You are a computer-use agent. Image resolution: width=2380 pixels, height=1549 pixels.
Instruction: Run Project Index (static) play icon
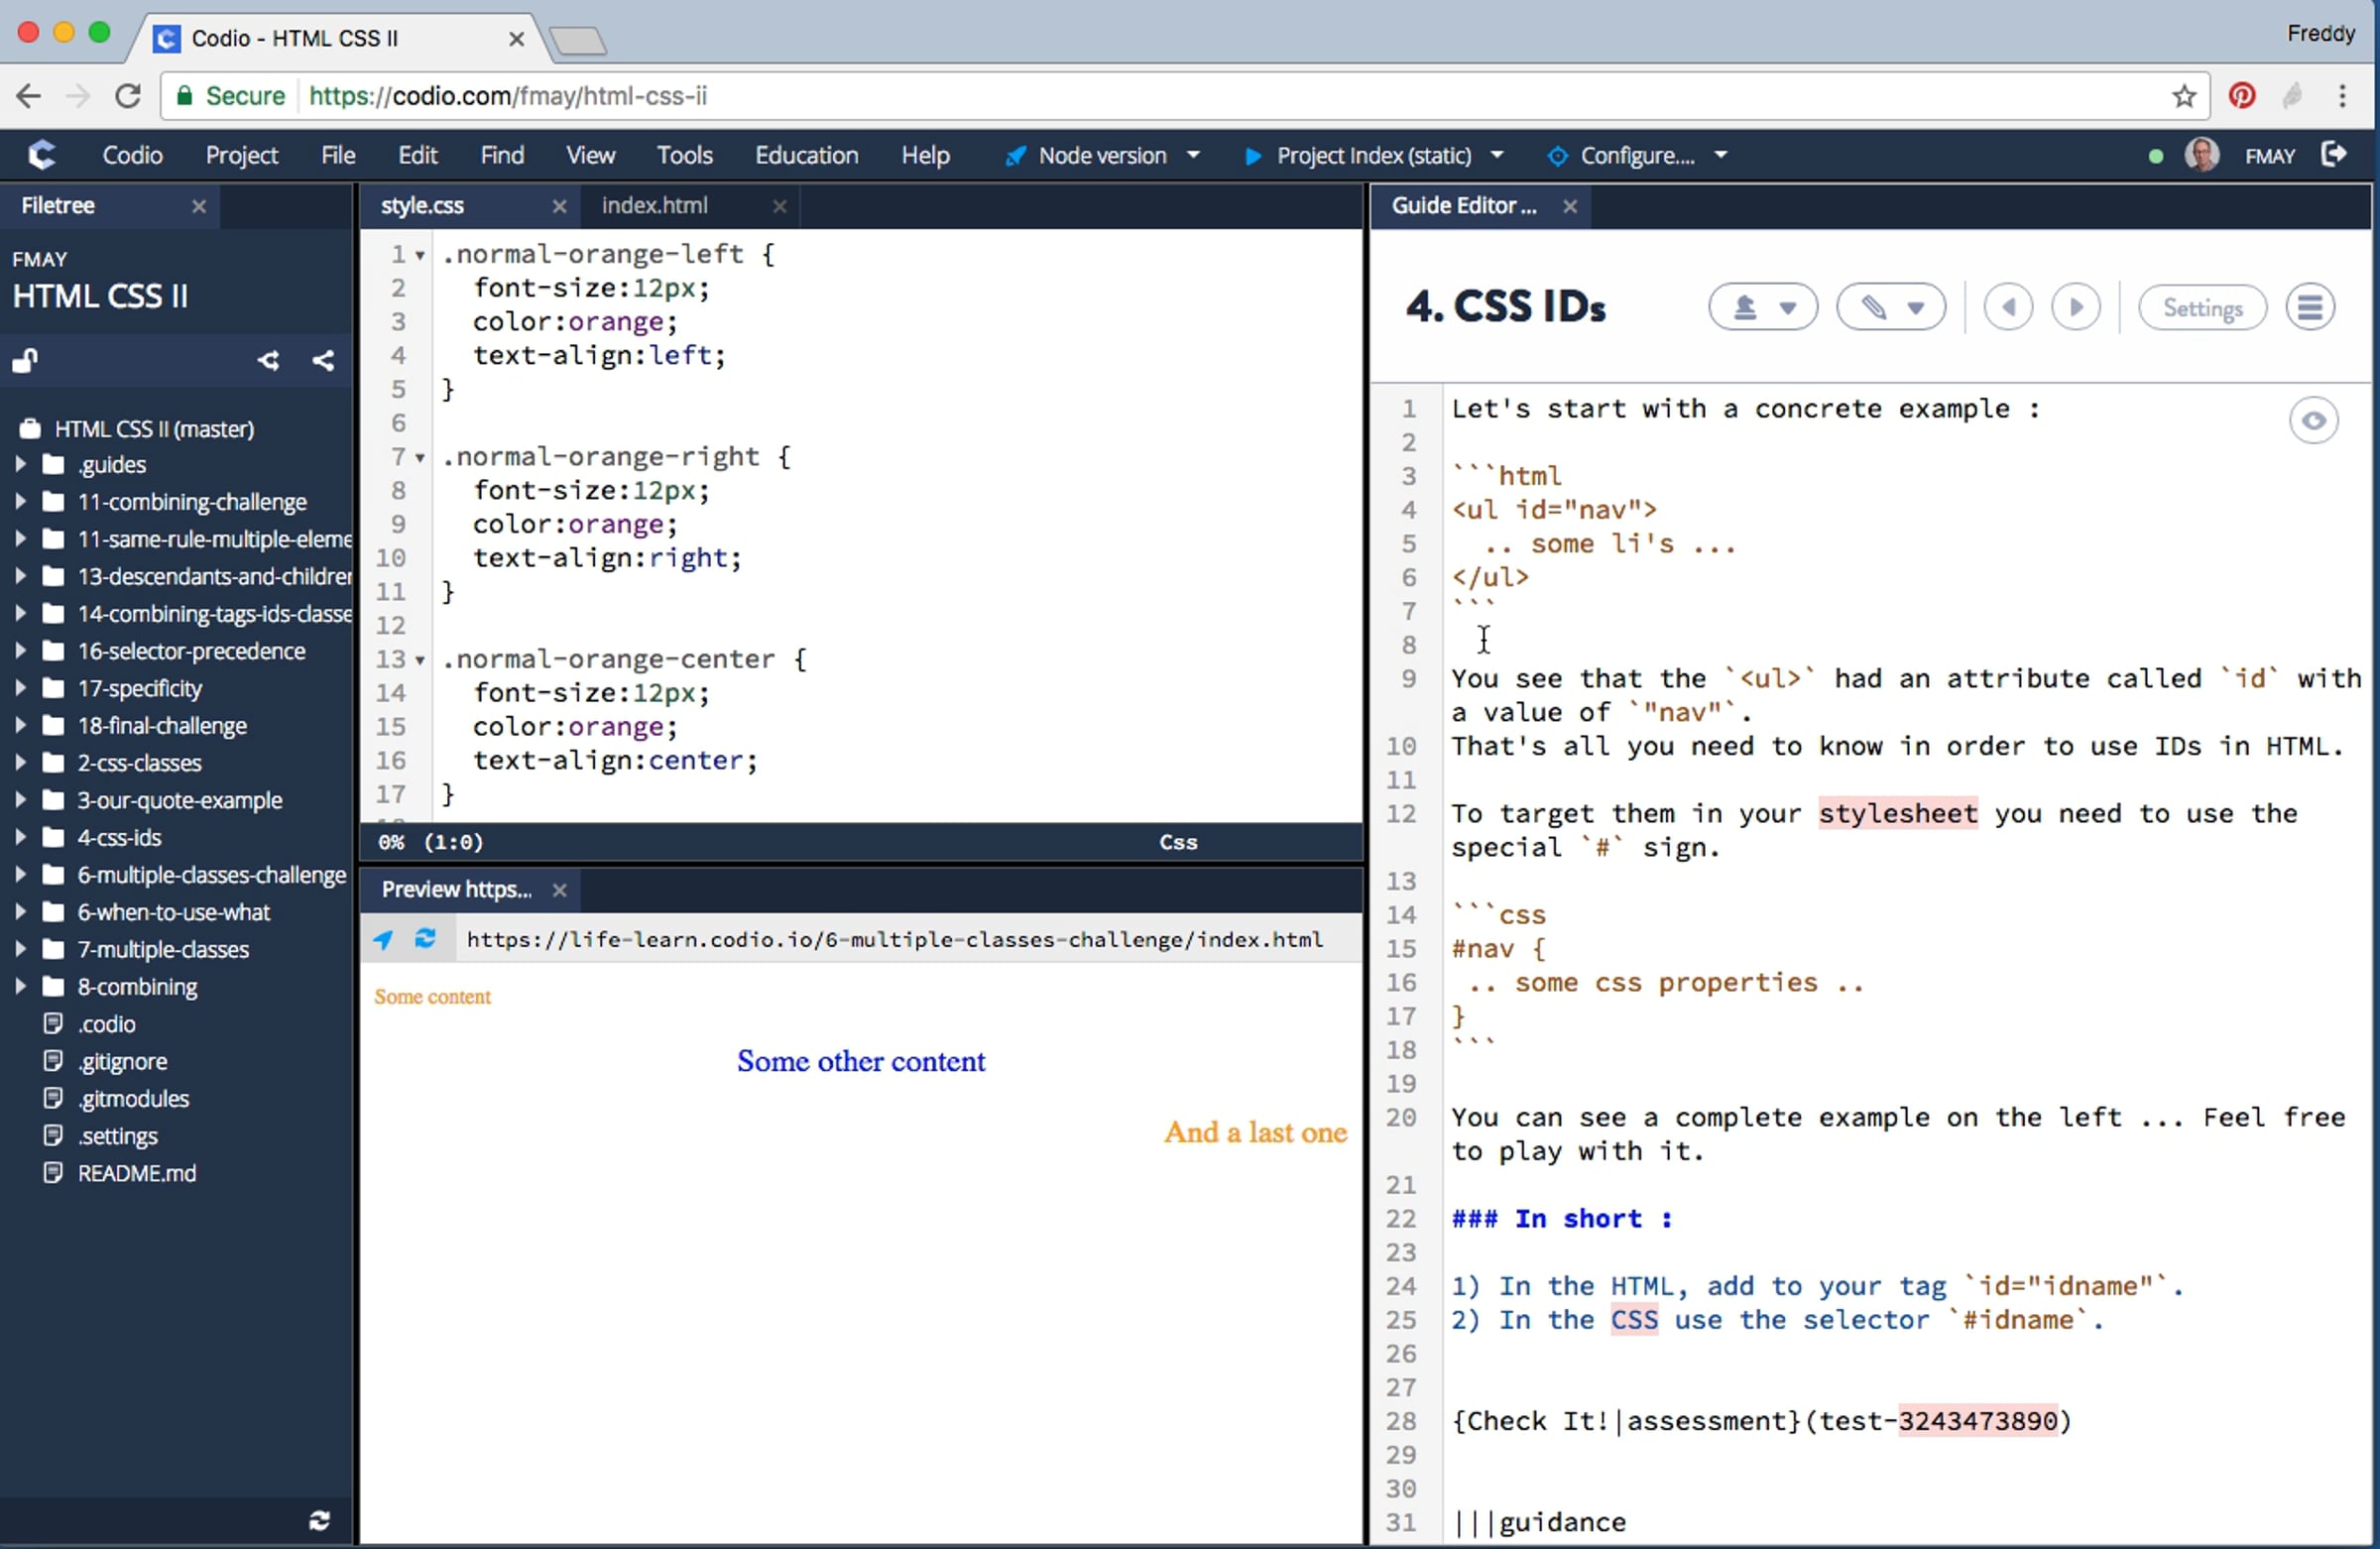coord(1252,156)
